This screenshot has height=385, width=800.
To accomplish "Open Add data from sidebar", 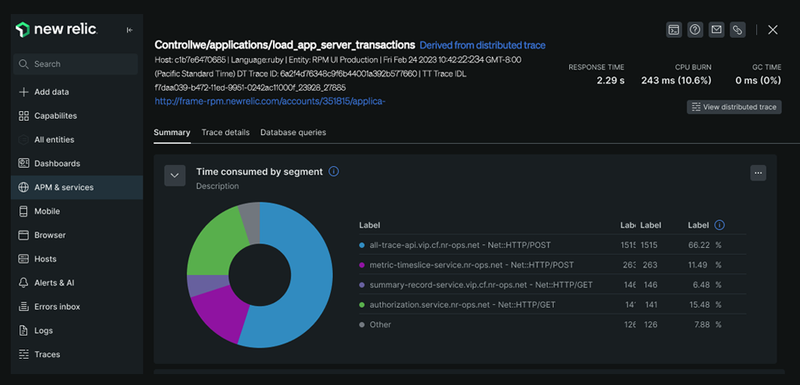I will pyautogui.click(x=52, y=92).
